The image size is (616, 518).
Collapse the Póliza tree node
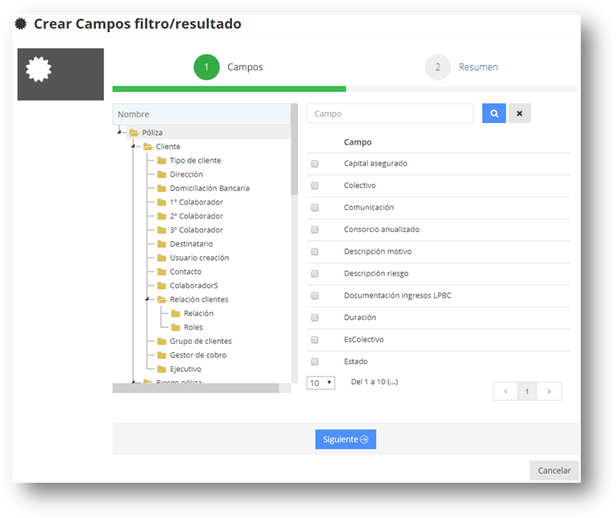[x=119, y=132]
